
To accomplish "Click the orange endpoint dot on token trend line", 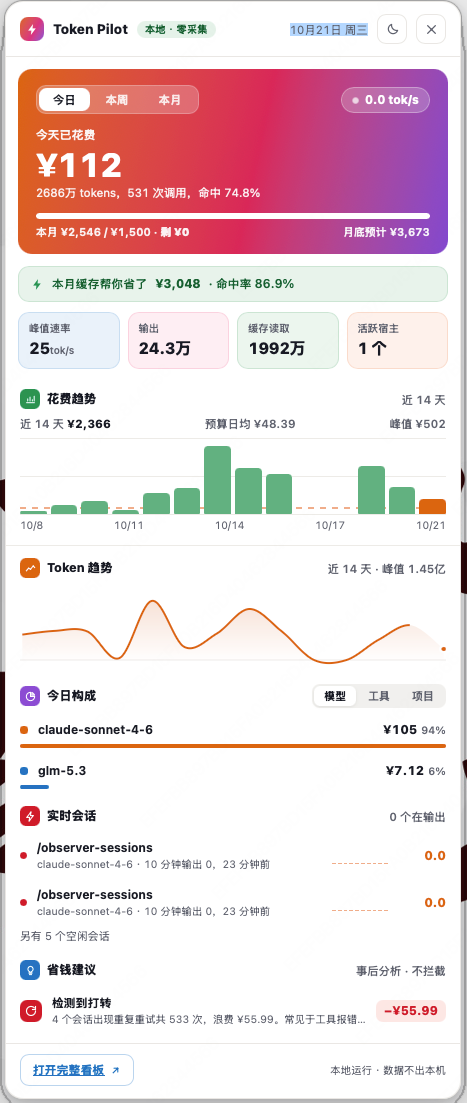I will click(x=444, y=649).
